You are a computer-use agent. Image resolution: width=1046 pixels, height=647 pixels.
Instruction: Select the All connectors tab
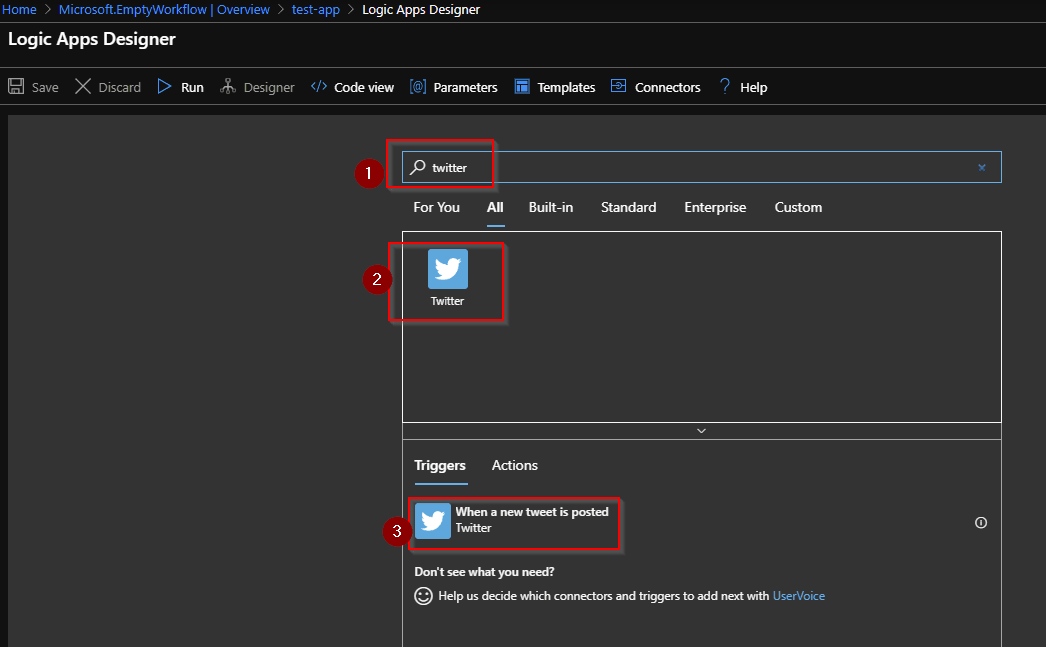495,207
